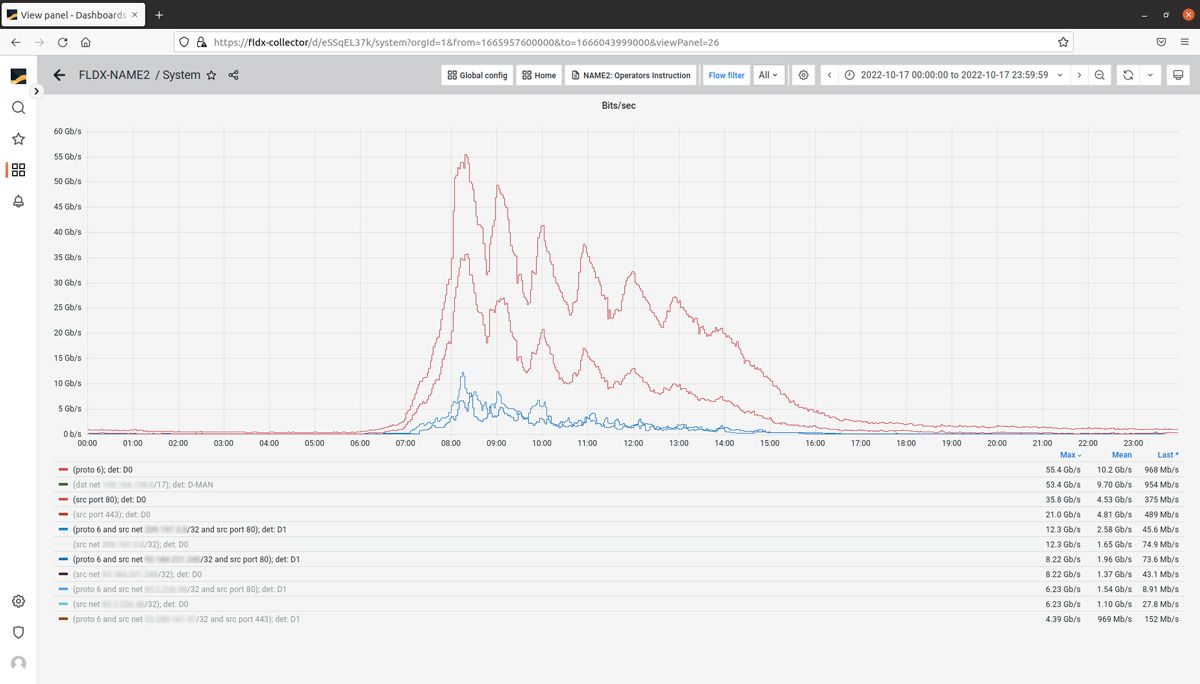
Task: Enable kiosk mode via the TV icon
Action: (1177, 75)
